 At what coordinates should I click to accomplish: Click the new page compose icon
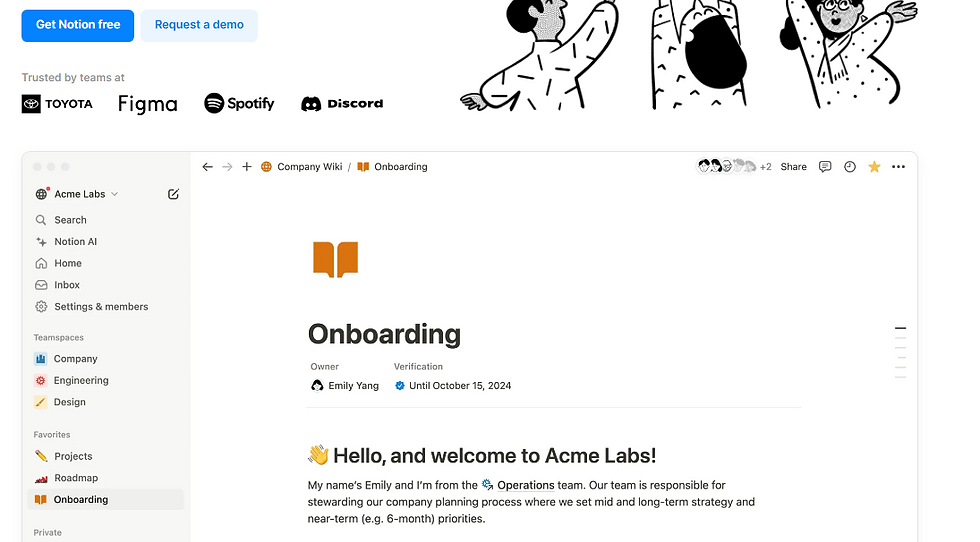tap(173, 194)
